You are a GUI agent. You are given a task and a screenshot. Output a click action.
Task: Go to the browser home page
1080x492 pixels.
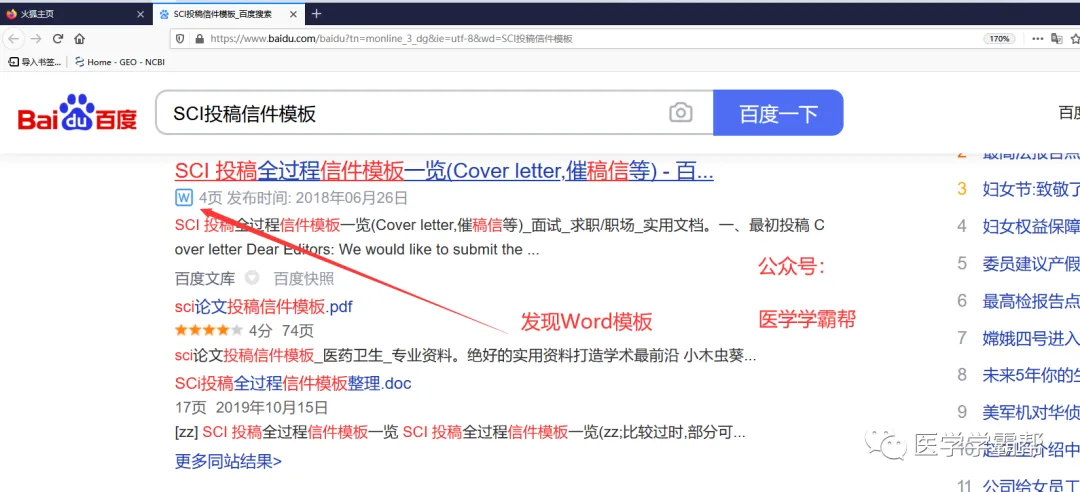(79, 39)
